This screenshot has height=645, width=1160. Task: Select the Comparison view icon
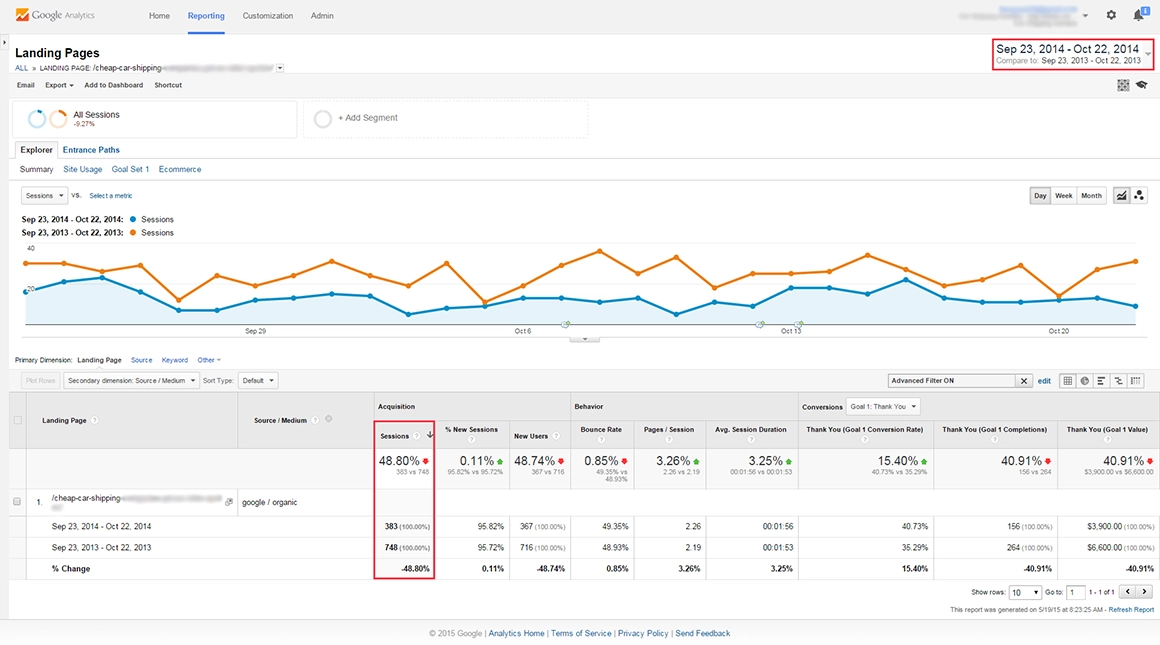[1119, 380]
